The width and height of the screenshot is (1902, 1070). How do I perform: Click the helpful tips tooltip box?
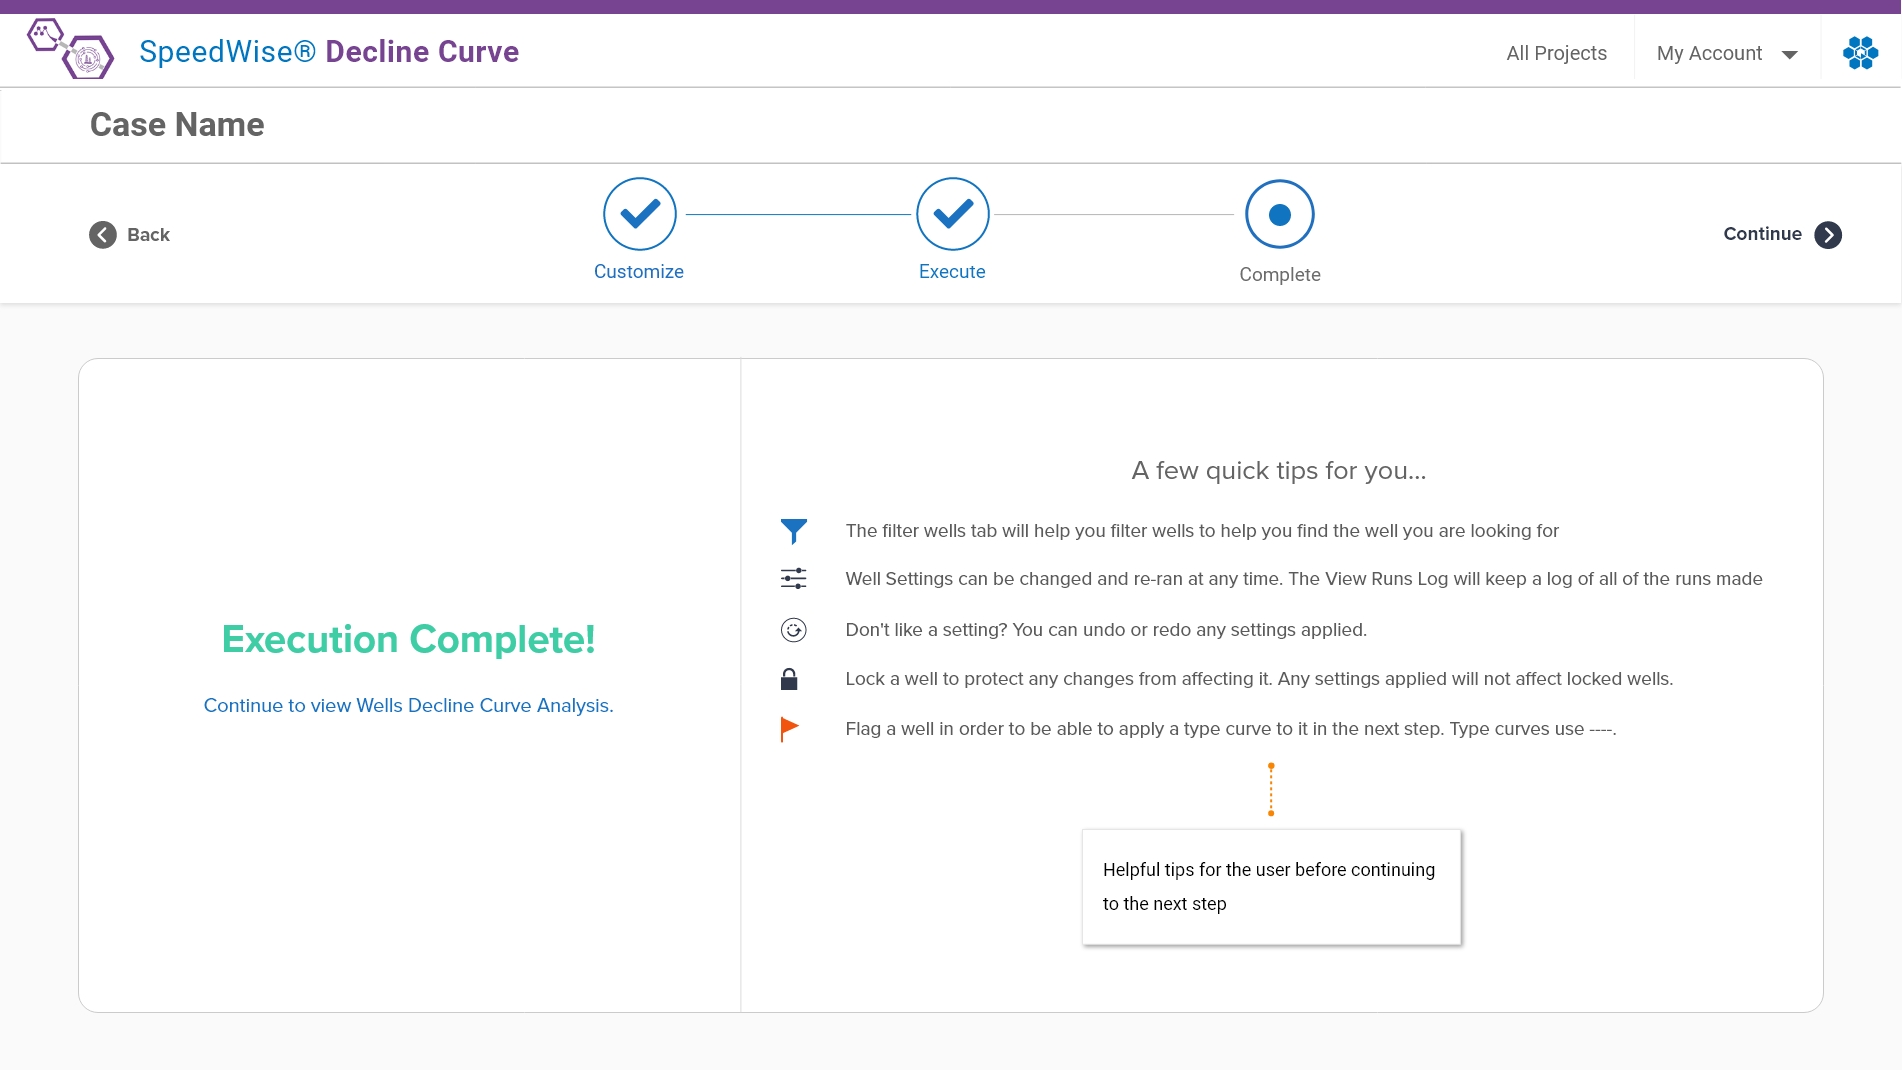pyautogui.click(x=1271, y=887)
